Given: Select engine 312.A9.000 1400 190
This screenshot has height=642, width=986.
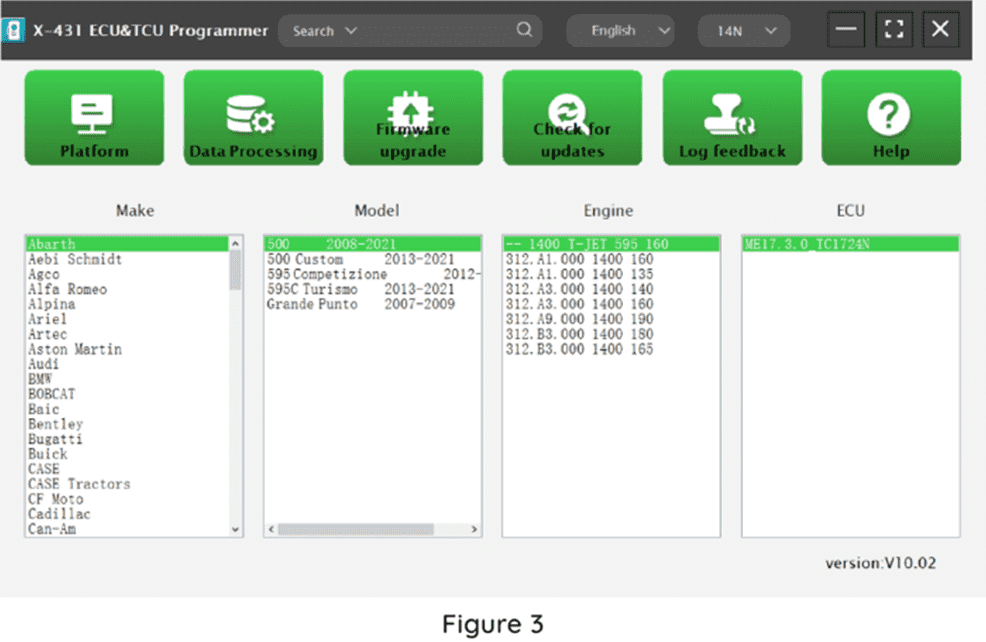Looking at the screenshot, I should [611, 319].
